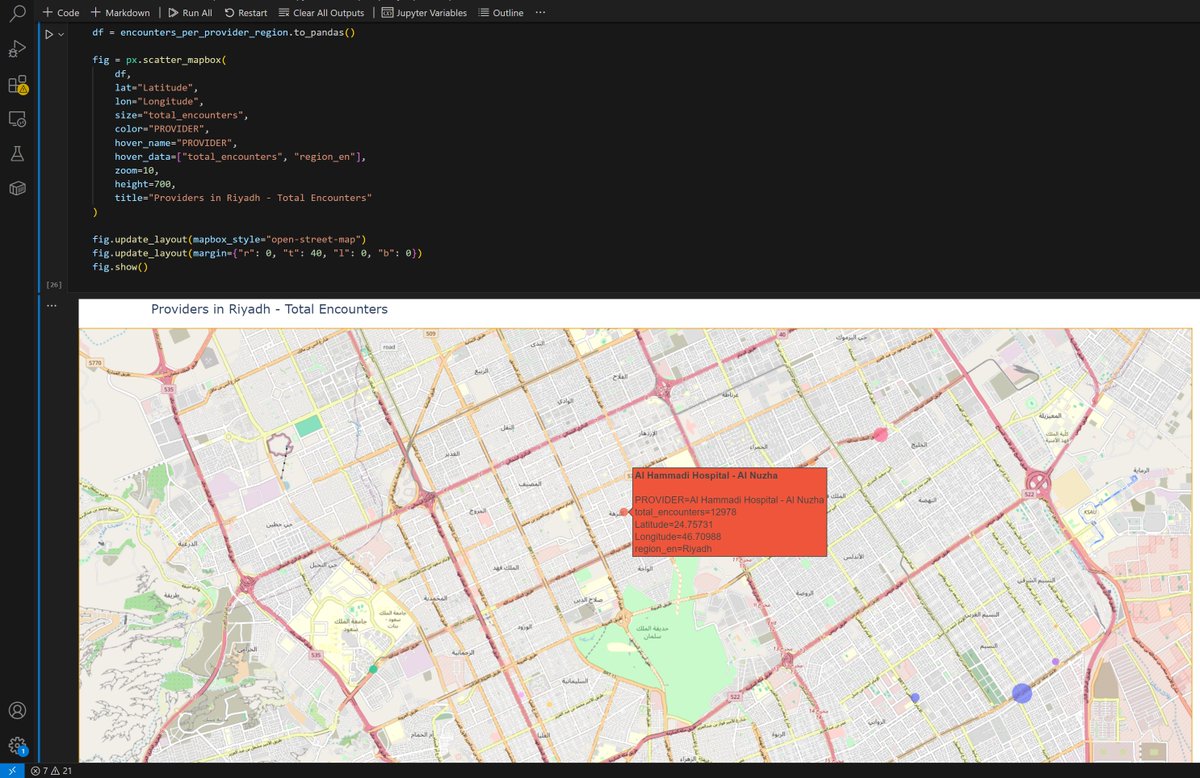This screenshot has width=1200, height=778.
Task: Open the Remote Explorer view
Action: pos(17,119)
